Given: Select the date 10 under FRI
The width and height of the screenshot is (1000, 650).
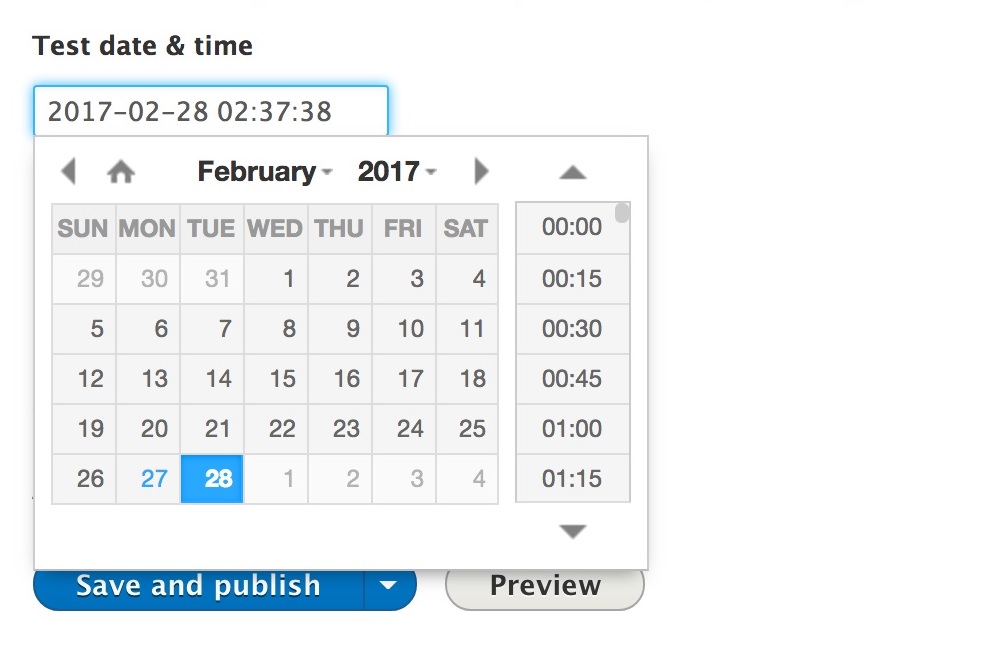Looking at the screenshot, I should point(404,329).
